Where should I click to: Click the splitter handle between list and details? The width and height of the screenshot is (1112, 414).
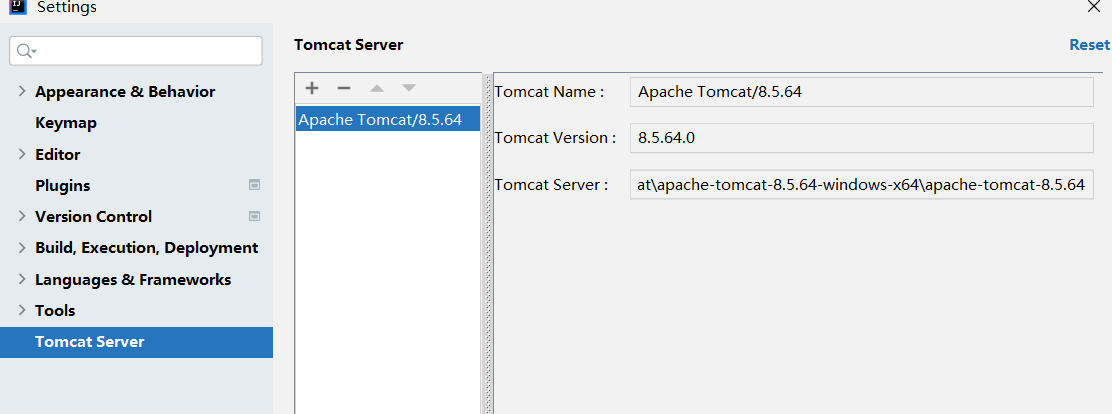pos(487,243)
